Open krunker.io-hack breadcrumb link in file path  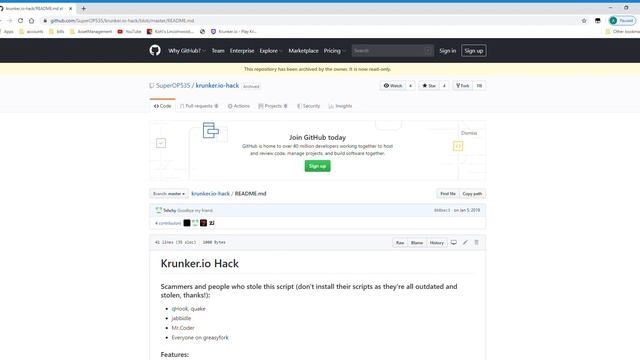[211, 193]
